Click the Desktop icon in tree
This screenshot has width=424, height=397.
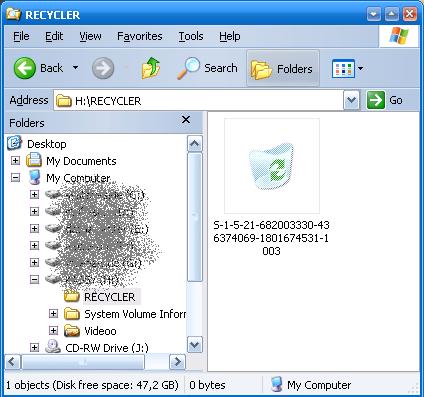[15, 143]
